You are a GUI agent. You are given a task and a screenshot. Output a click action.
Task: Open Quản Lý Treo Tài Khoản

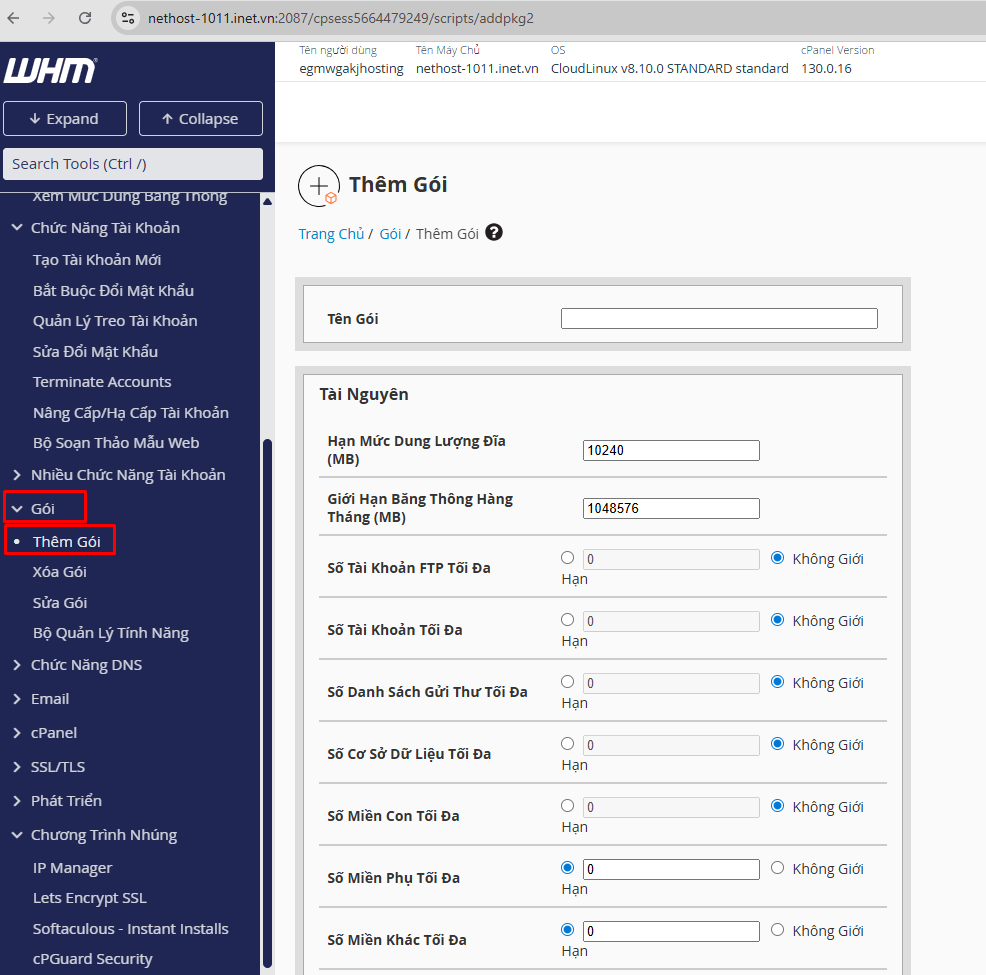115,321
